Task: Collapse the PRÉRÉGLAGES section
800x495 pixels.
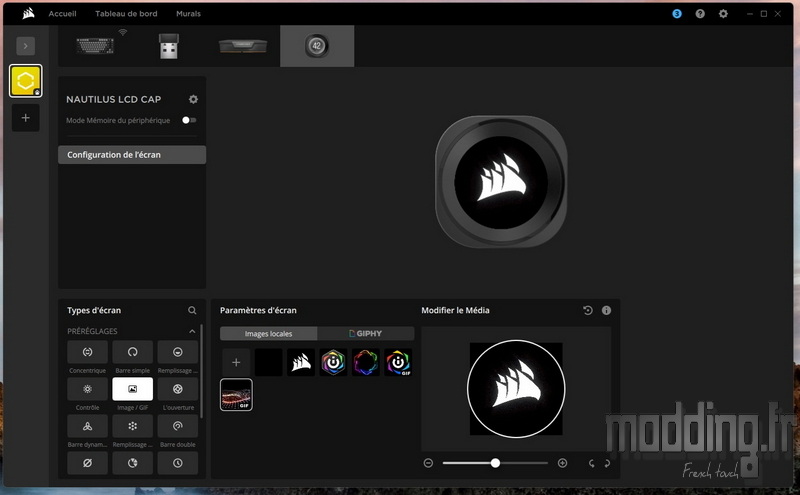Action: tap(192, 331)
